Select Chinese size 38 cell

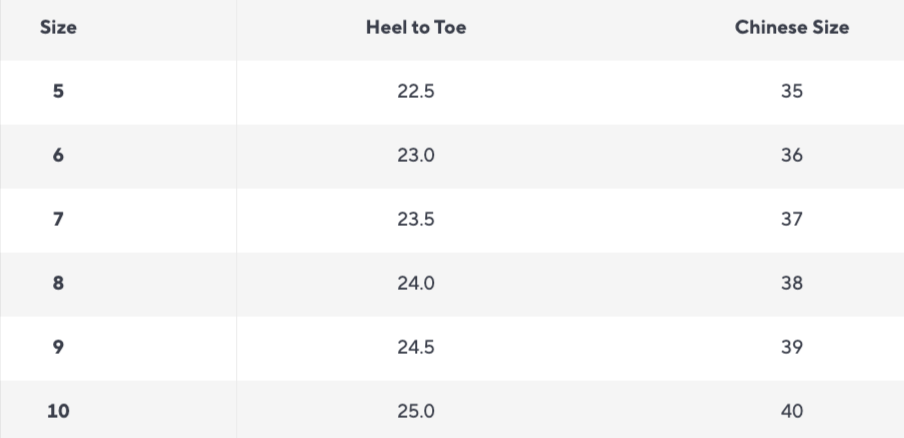791,284
